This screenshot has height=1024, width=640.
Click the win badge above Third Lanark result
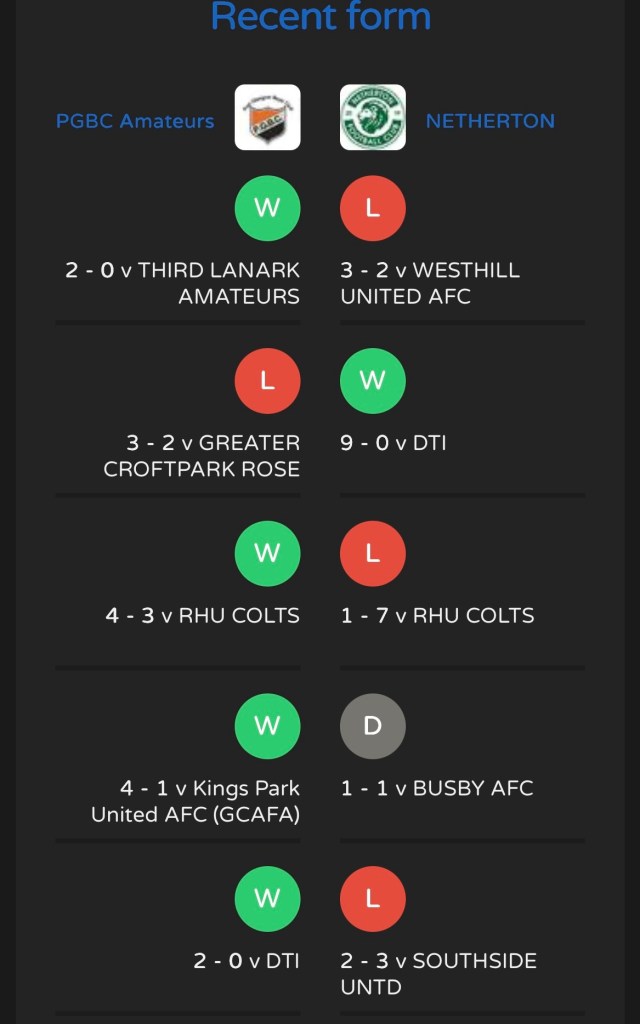[x=267, y=208]
